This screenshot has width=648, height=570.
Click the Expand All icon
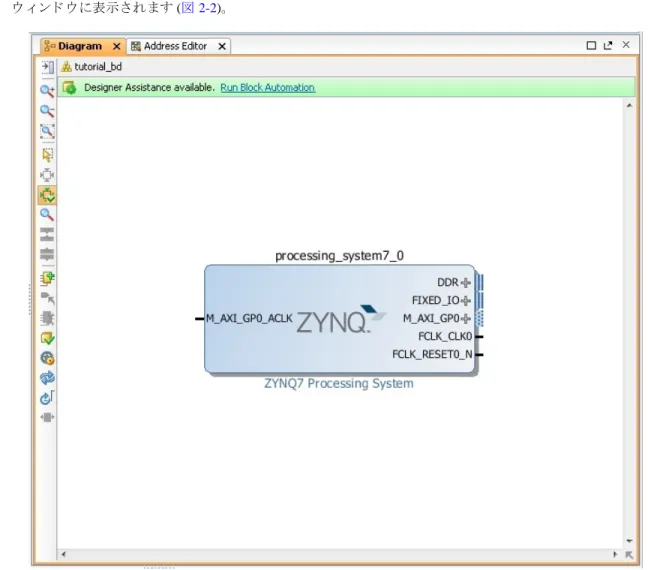coord(47,234)
